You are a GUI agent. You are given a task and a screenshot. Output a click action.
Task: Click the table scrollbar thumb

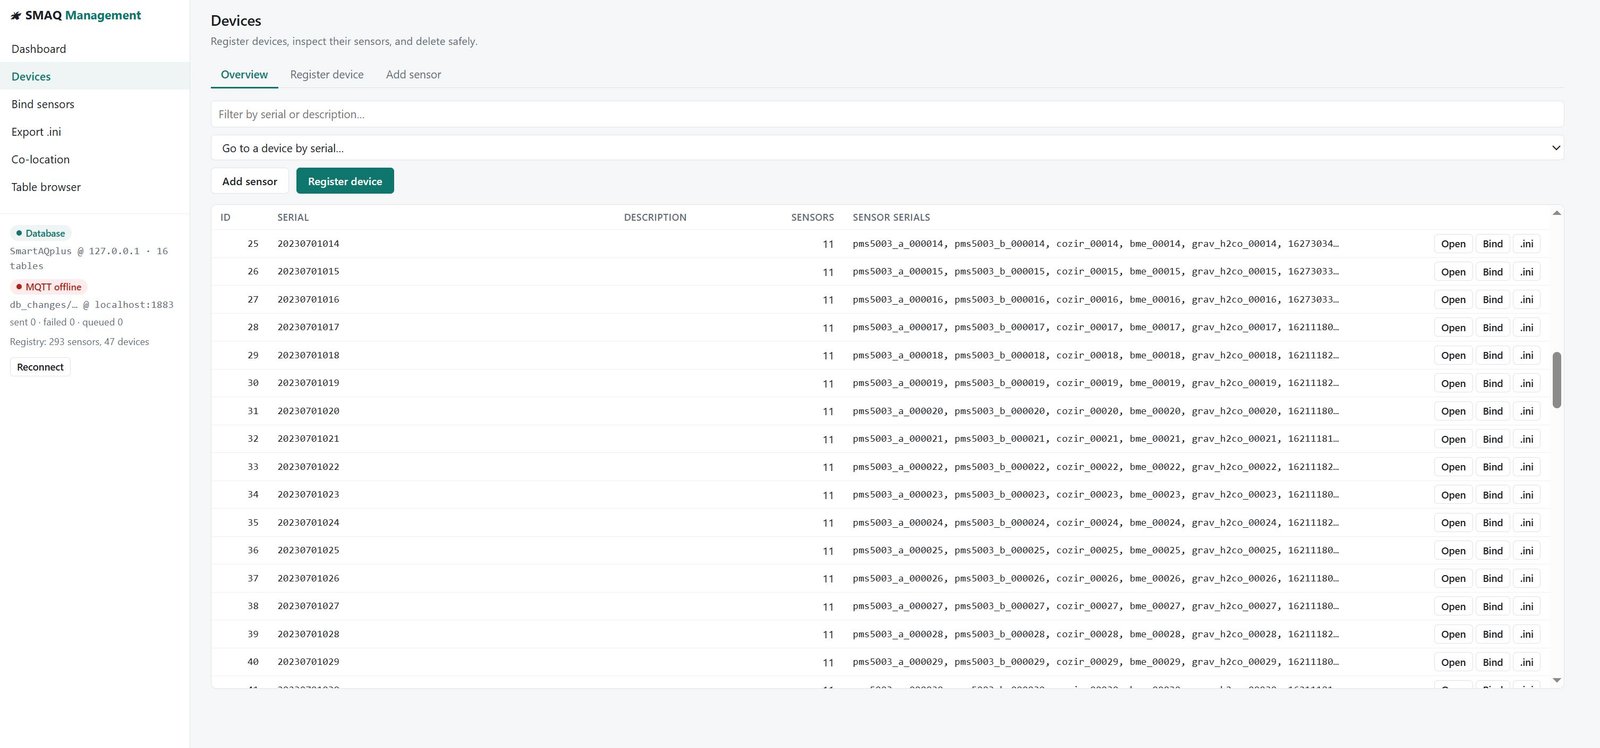pos(1556,380)
